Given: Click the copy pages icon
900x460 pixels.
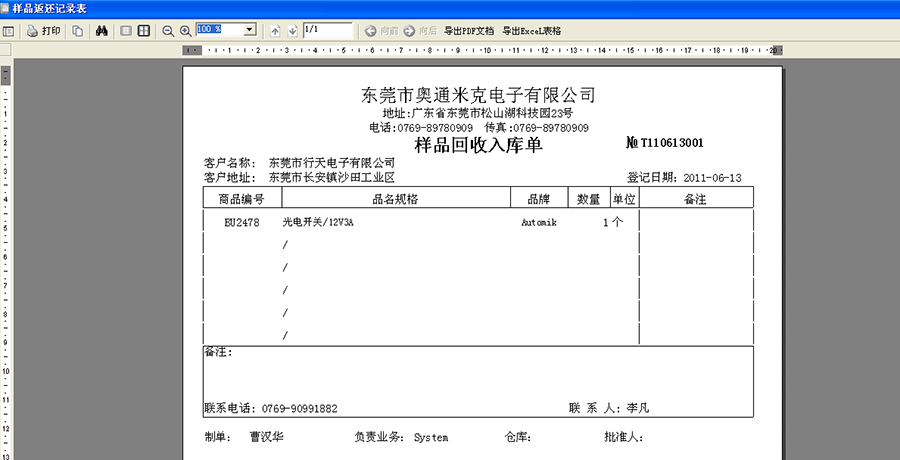Looking at the screenshot, I should coord(77,31).
